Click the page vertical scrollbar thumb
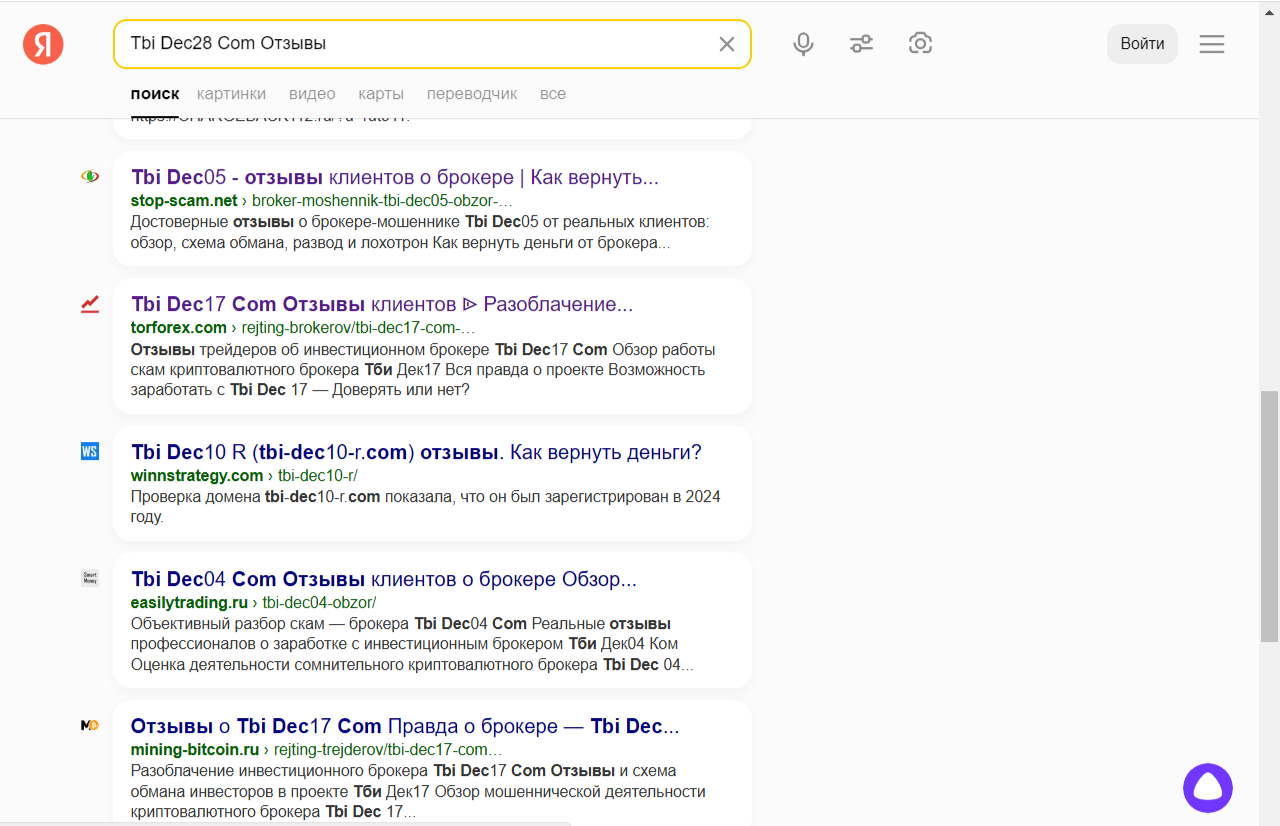The height and width of the screenshot is (826, 1280). 1269,516
